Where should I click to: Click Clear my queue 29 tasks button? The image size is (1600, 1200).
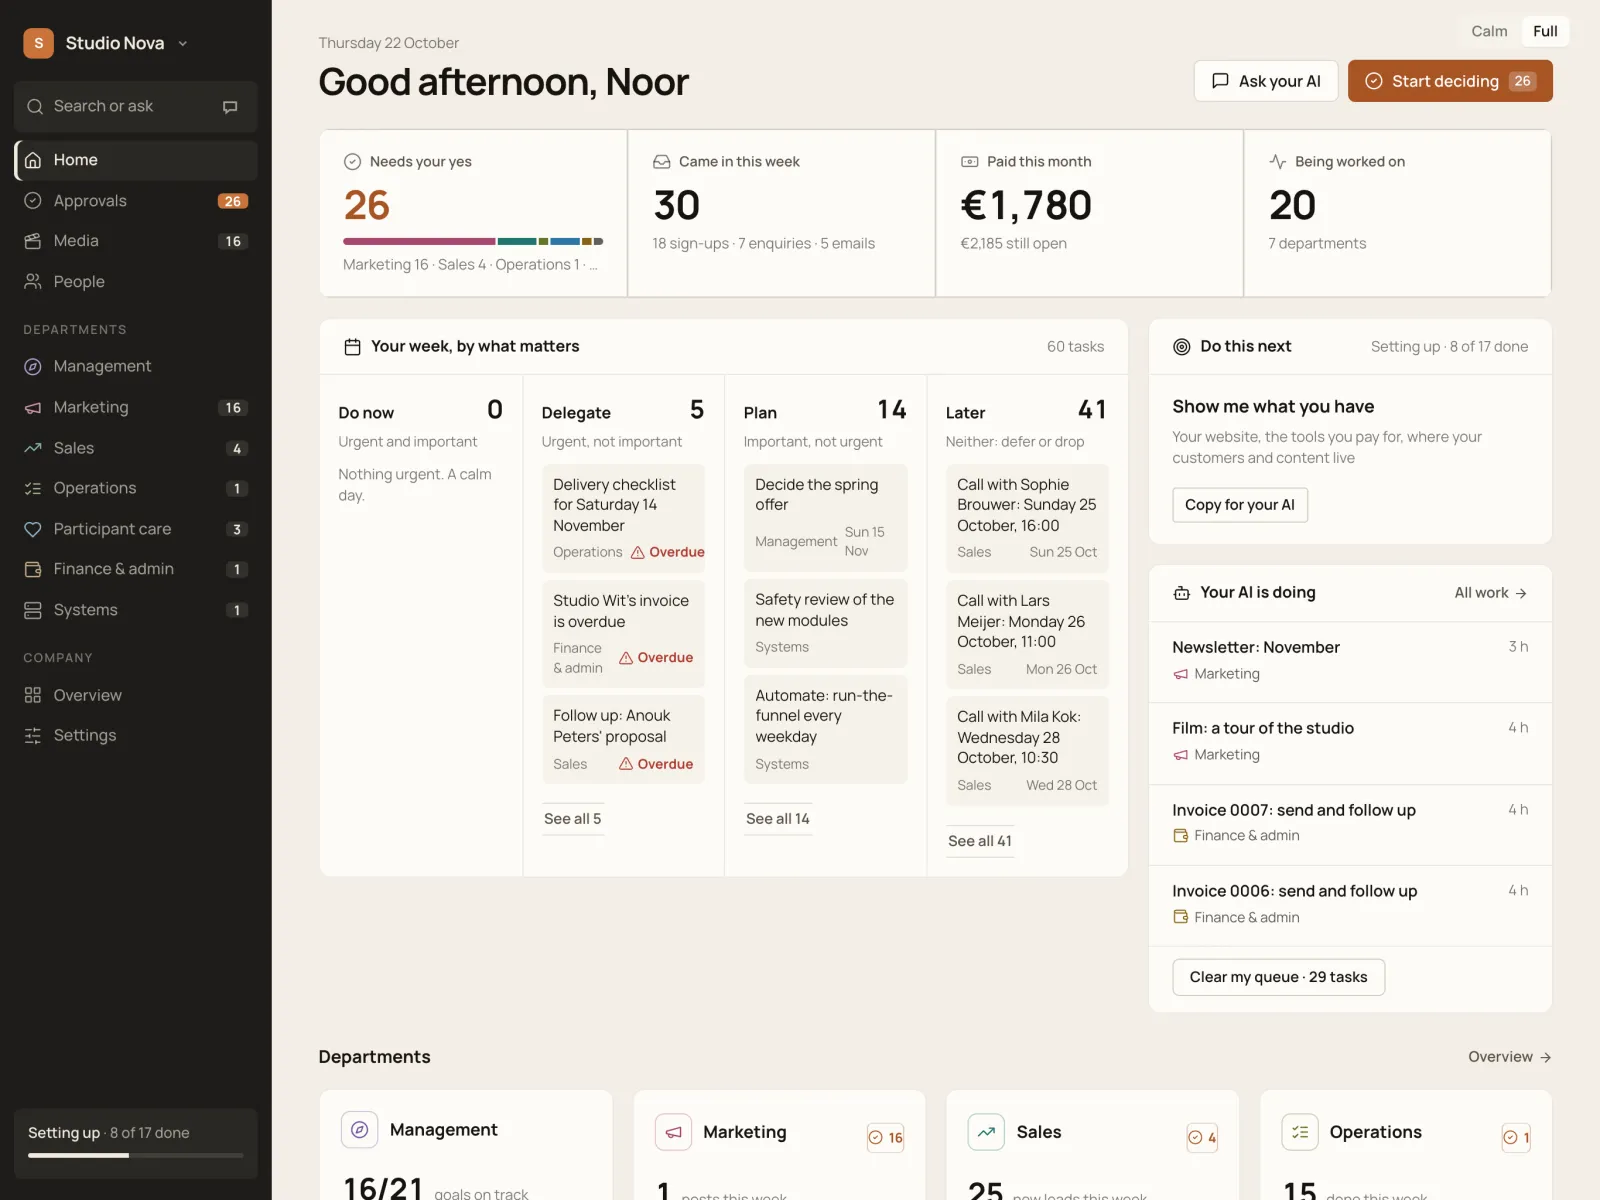pyautogui.click(x=1278, y=977)
